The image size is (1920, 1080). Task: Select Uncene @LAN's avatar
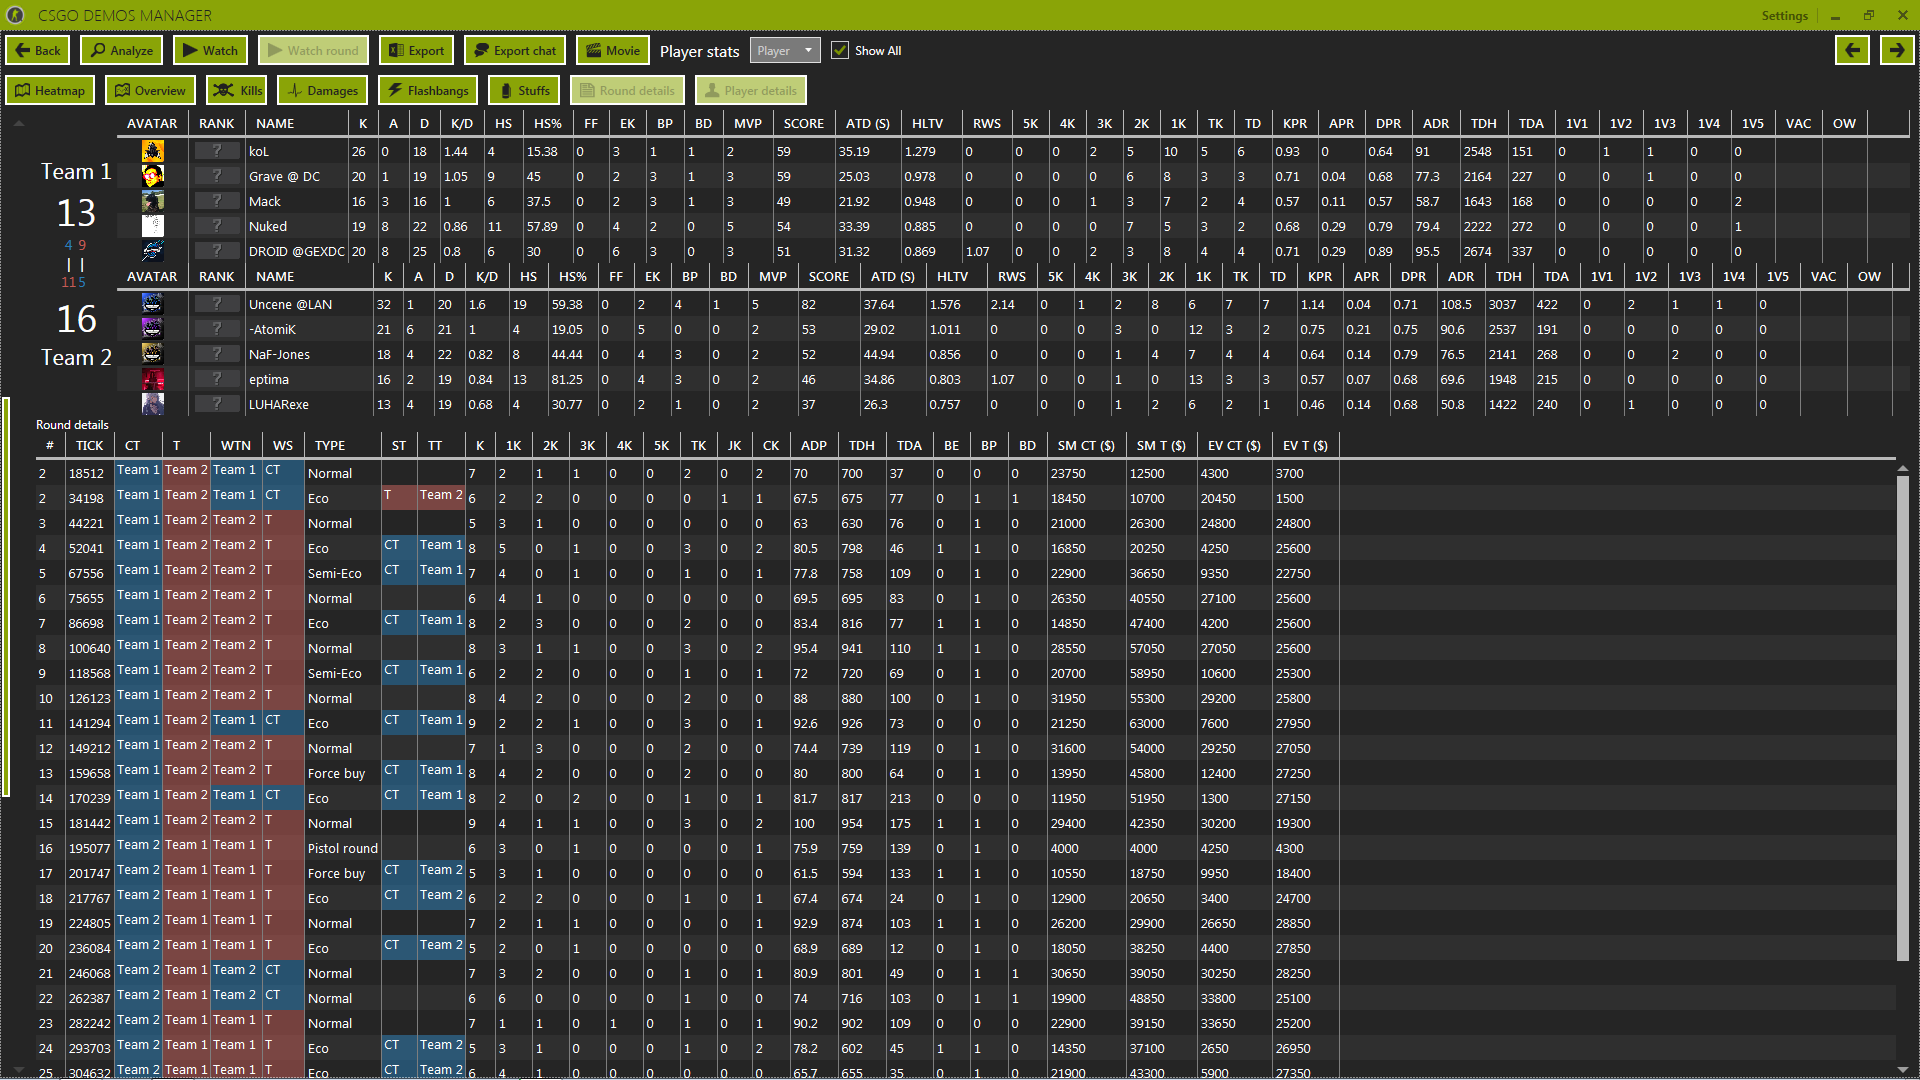(x=152, y=304)
